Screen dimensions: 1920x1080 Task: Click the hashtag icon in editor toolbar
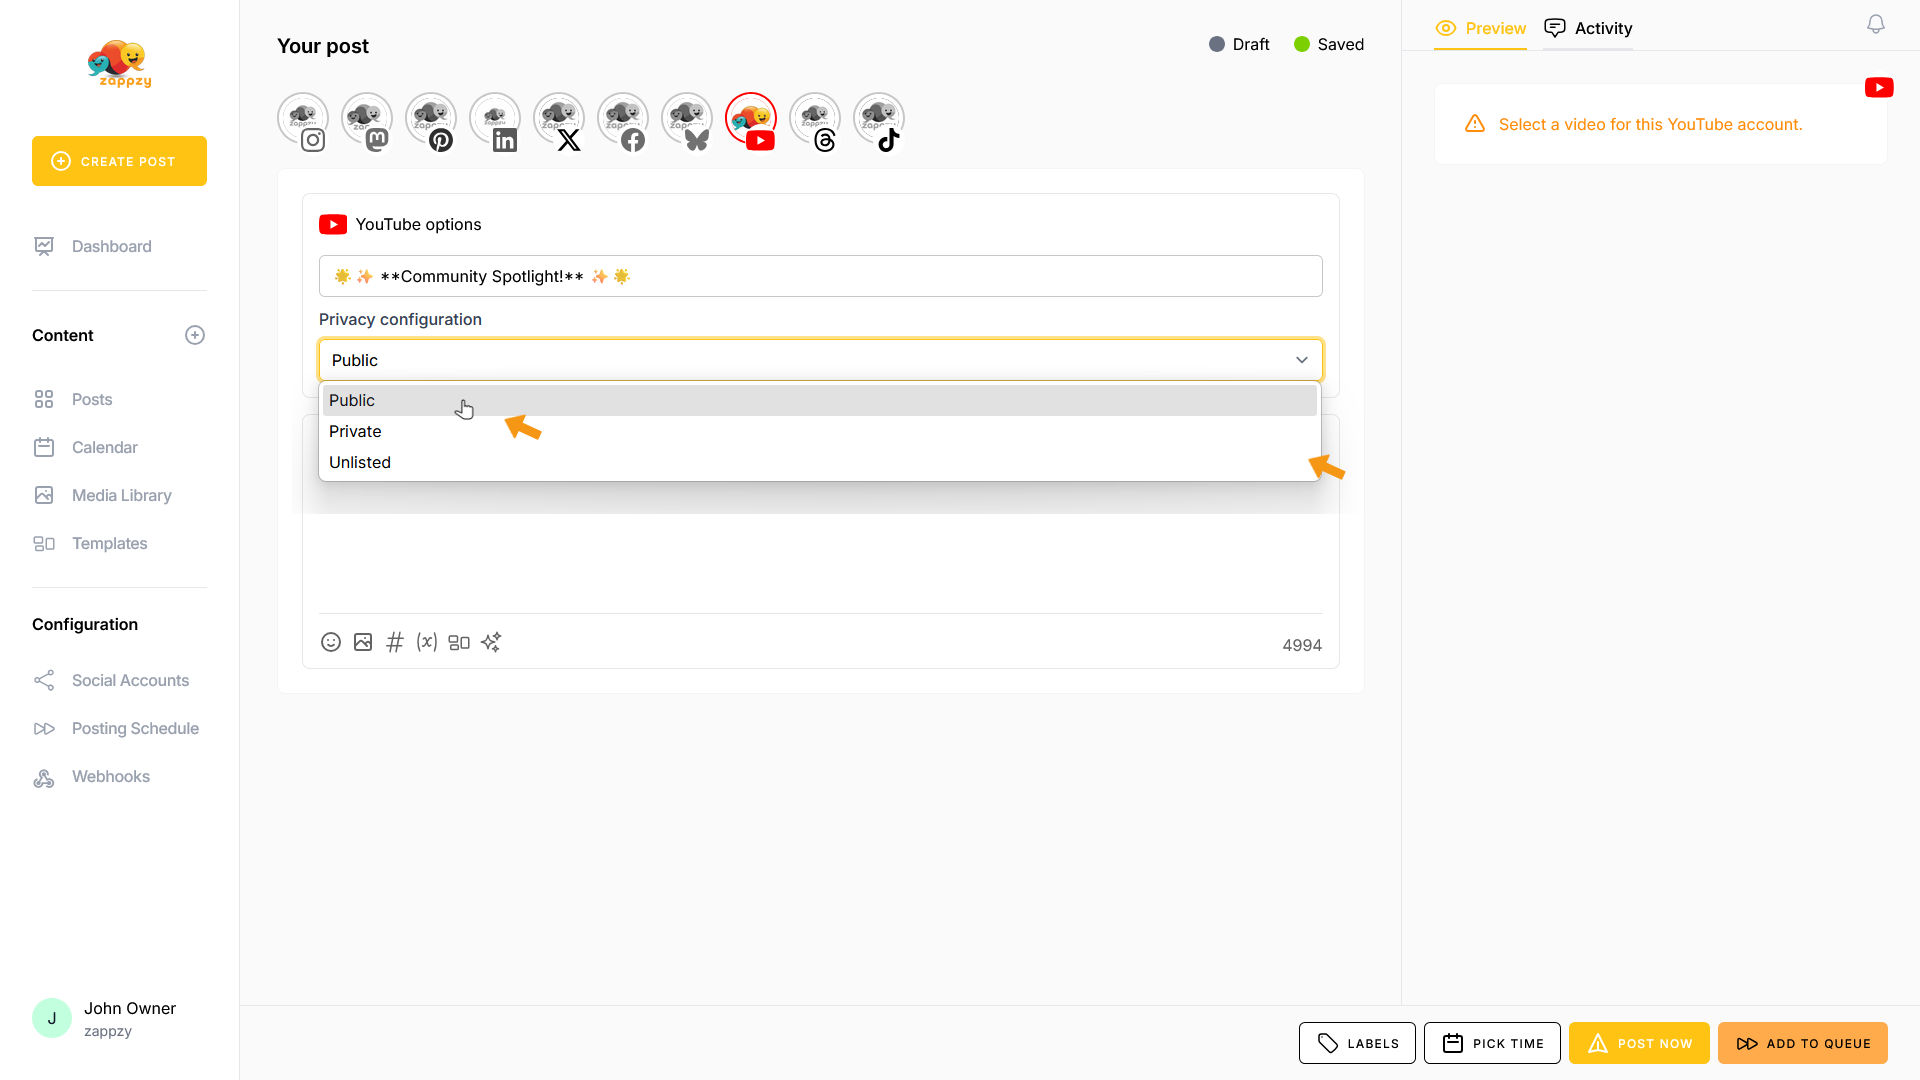[x=395, y=642]
